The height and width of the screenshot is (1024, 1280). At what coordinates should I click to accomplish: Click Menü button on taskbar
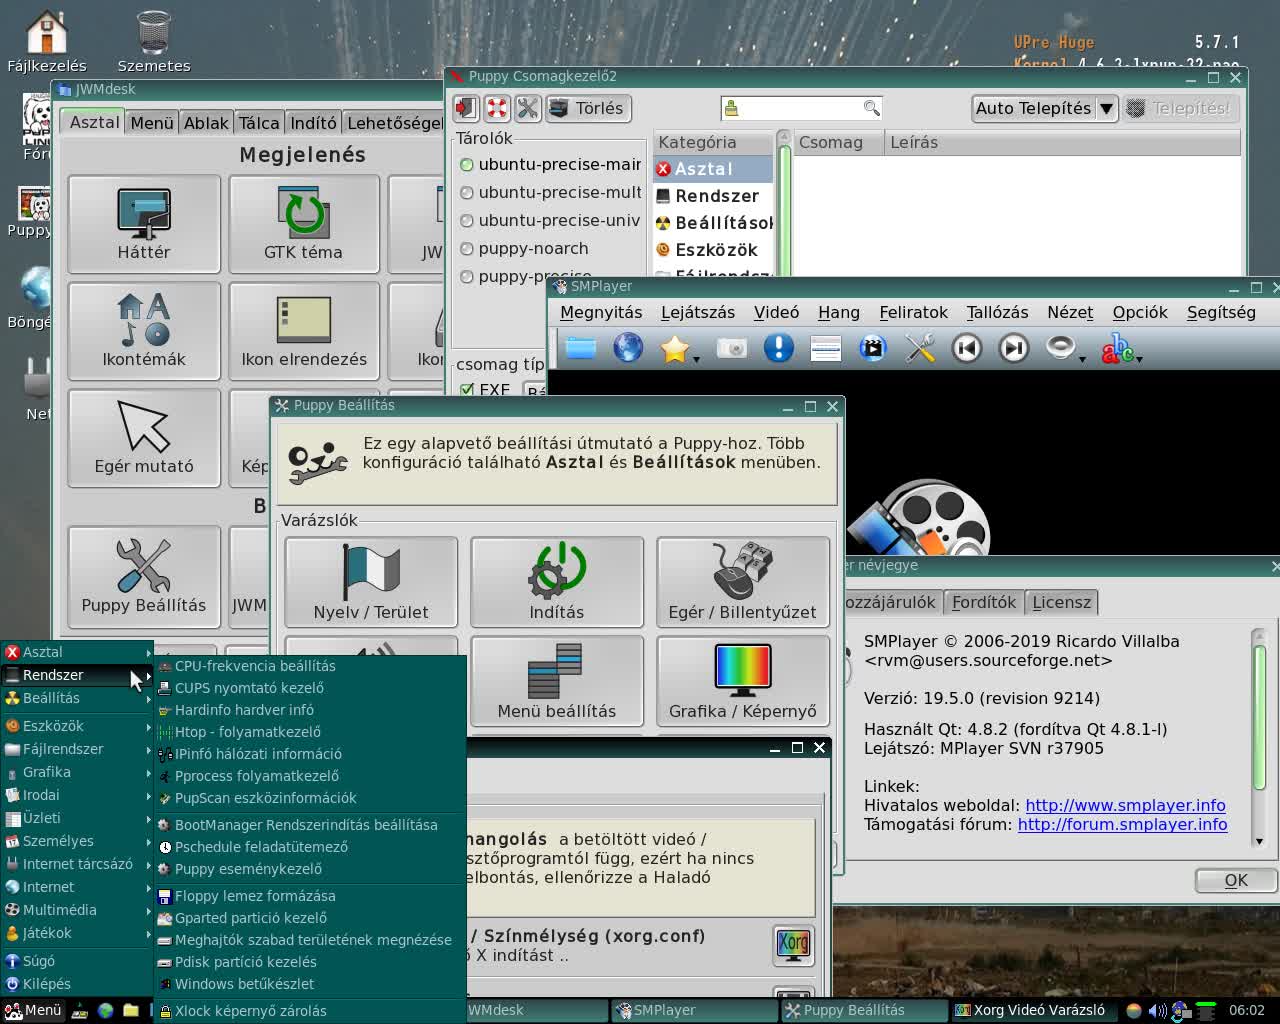pos(33,1010)
